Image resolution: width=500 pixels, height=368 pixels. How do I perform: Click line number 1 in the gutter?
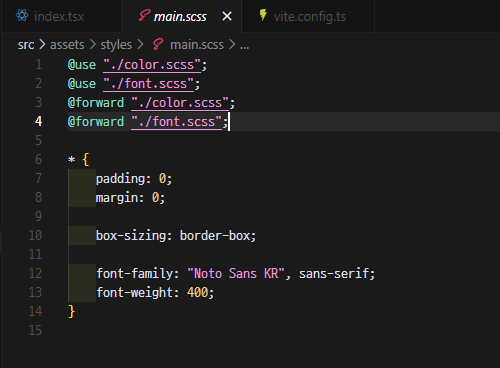click(39, 65)
